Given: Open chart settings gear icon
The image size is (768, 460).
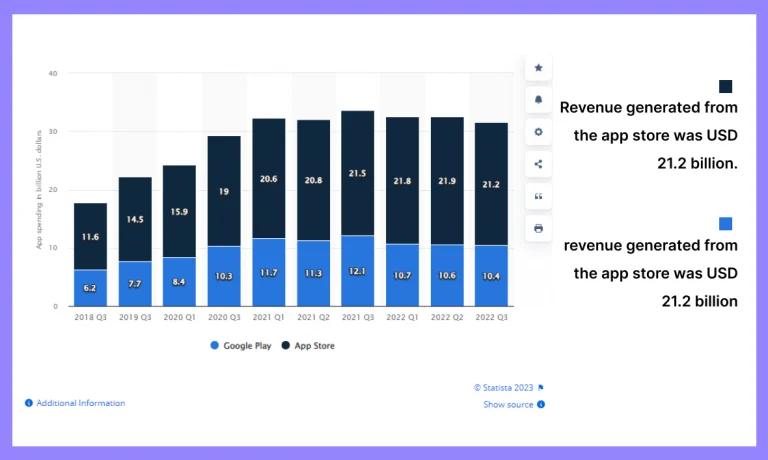Looking at the screenshot, I should 538,132.
